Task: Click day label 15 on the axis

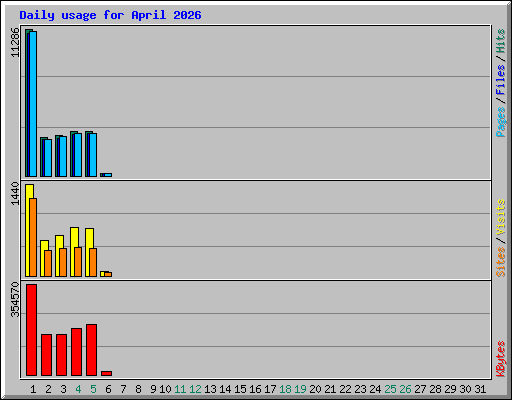Action: (x=240, y=389)
